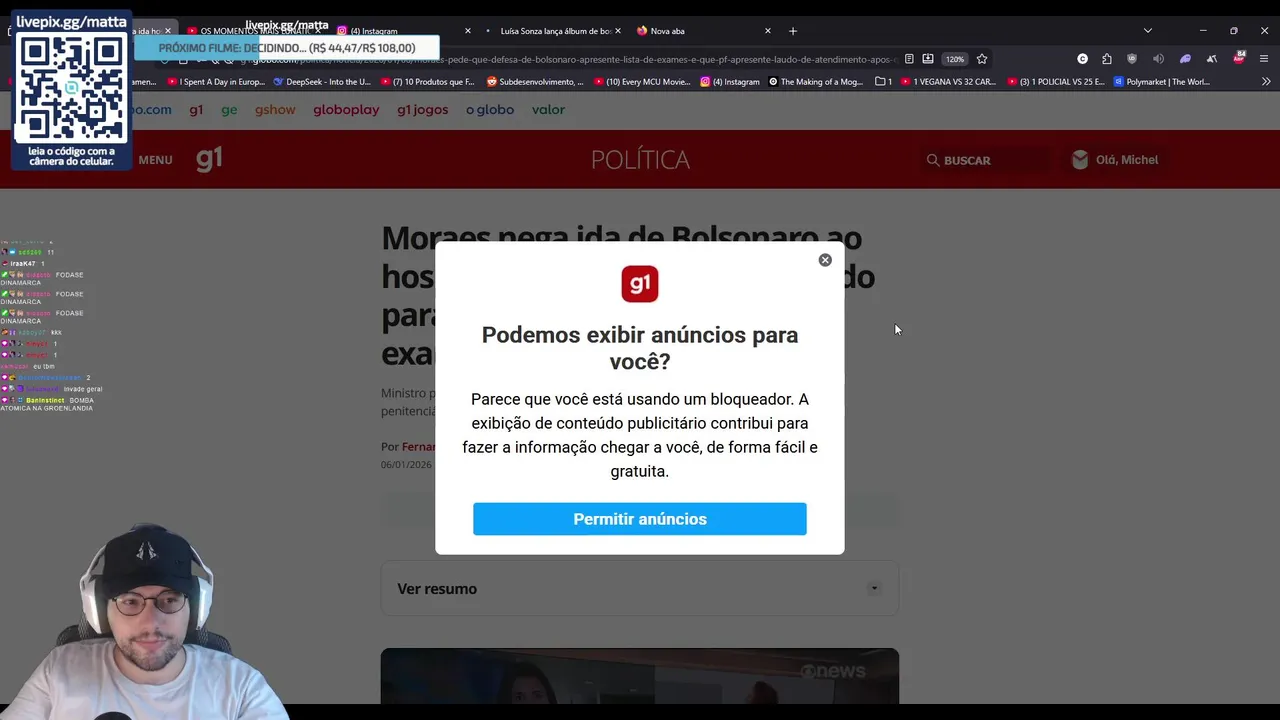
Task: Open a new tab with plus button
Action: [793, 31]
